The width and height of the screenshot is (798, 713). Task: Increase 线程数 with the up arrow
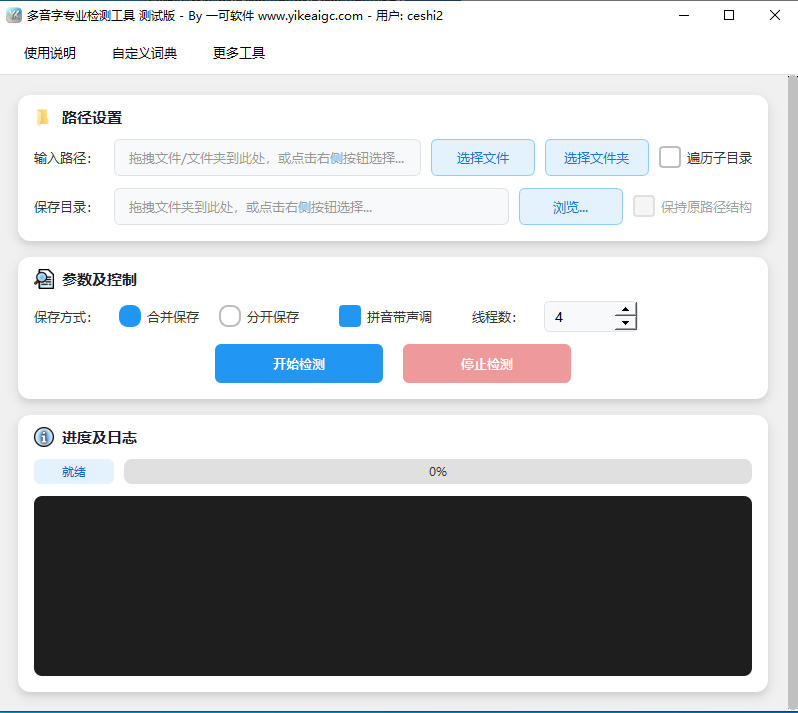click(x=625, y=309)
